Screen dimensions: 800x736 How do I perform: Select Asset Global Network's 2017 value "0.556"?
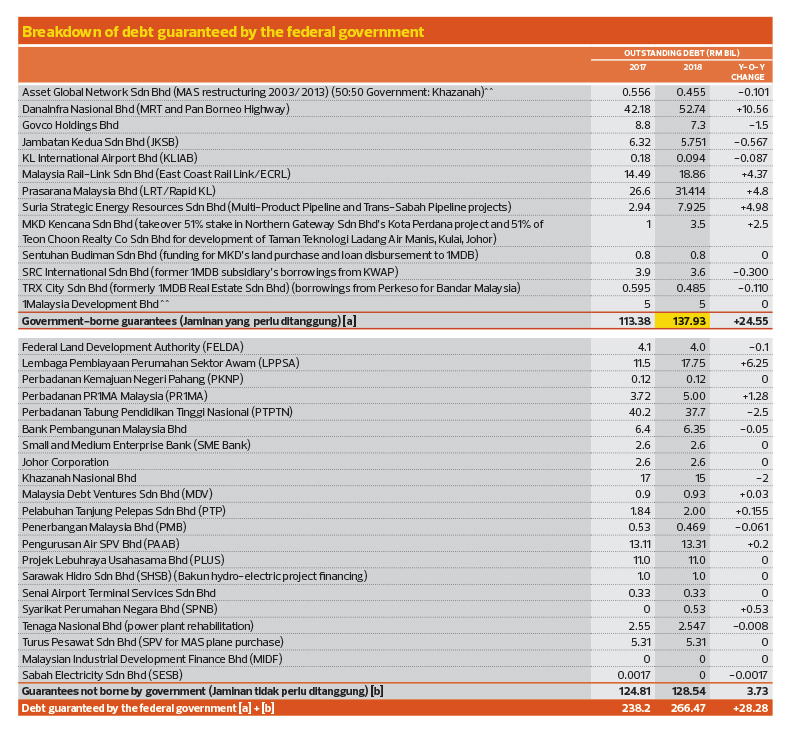[x=636, y=92]
